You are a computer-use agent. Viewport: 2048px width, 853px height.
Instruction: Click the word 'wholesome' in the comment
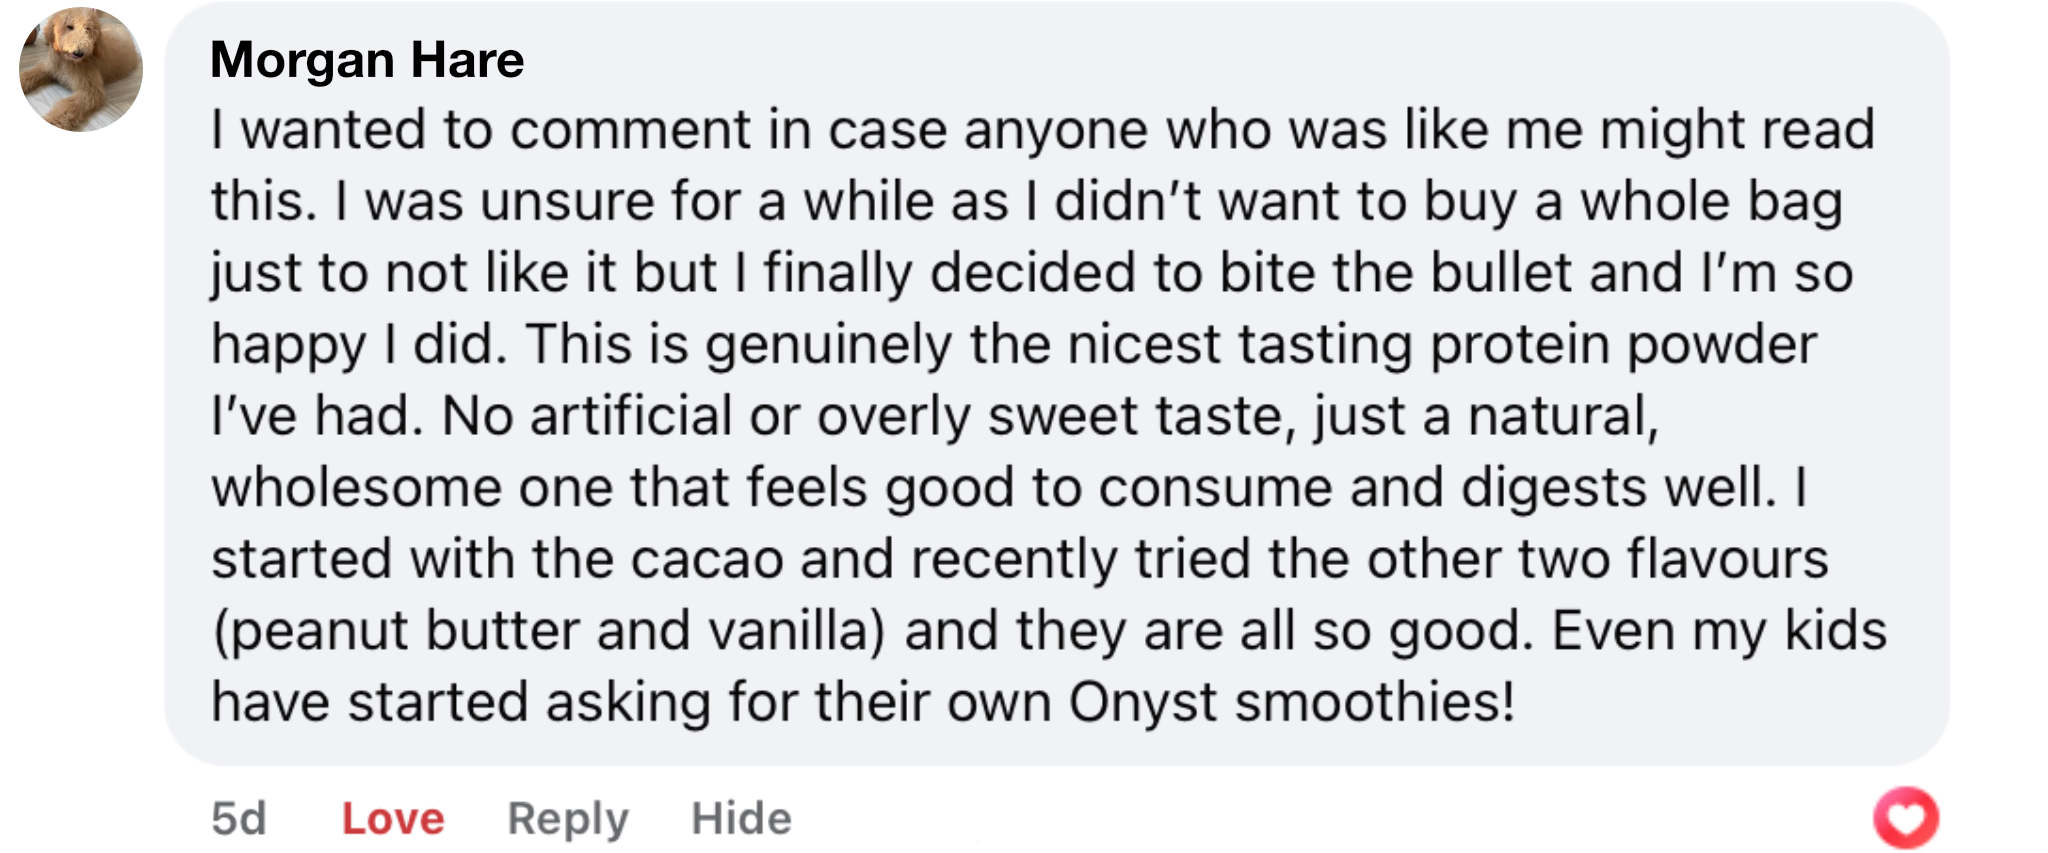tap(355, 488)
